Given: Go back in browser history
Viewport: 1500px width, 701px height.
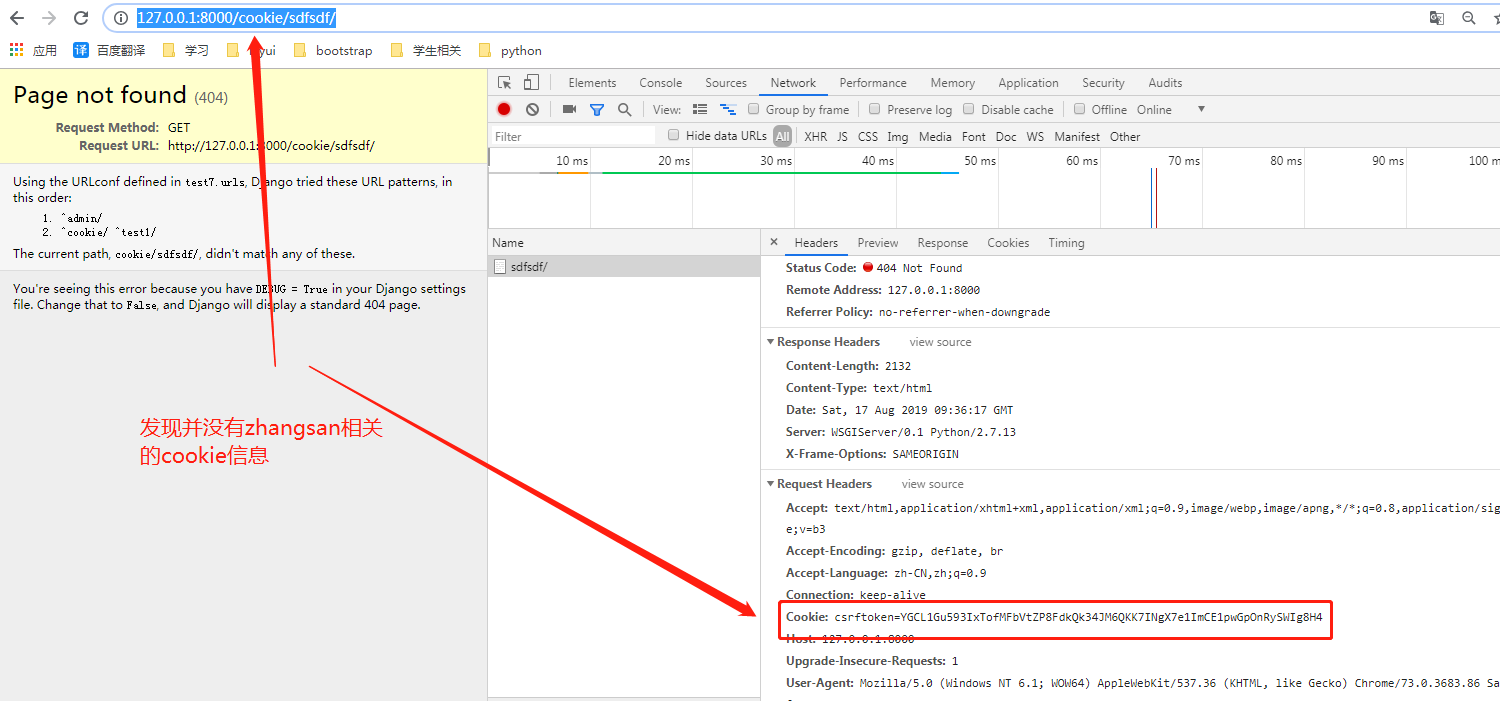Looking at the screenshot, I should tap(17, 18).
